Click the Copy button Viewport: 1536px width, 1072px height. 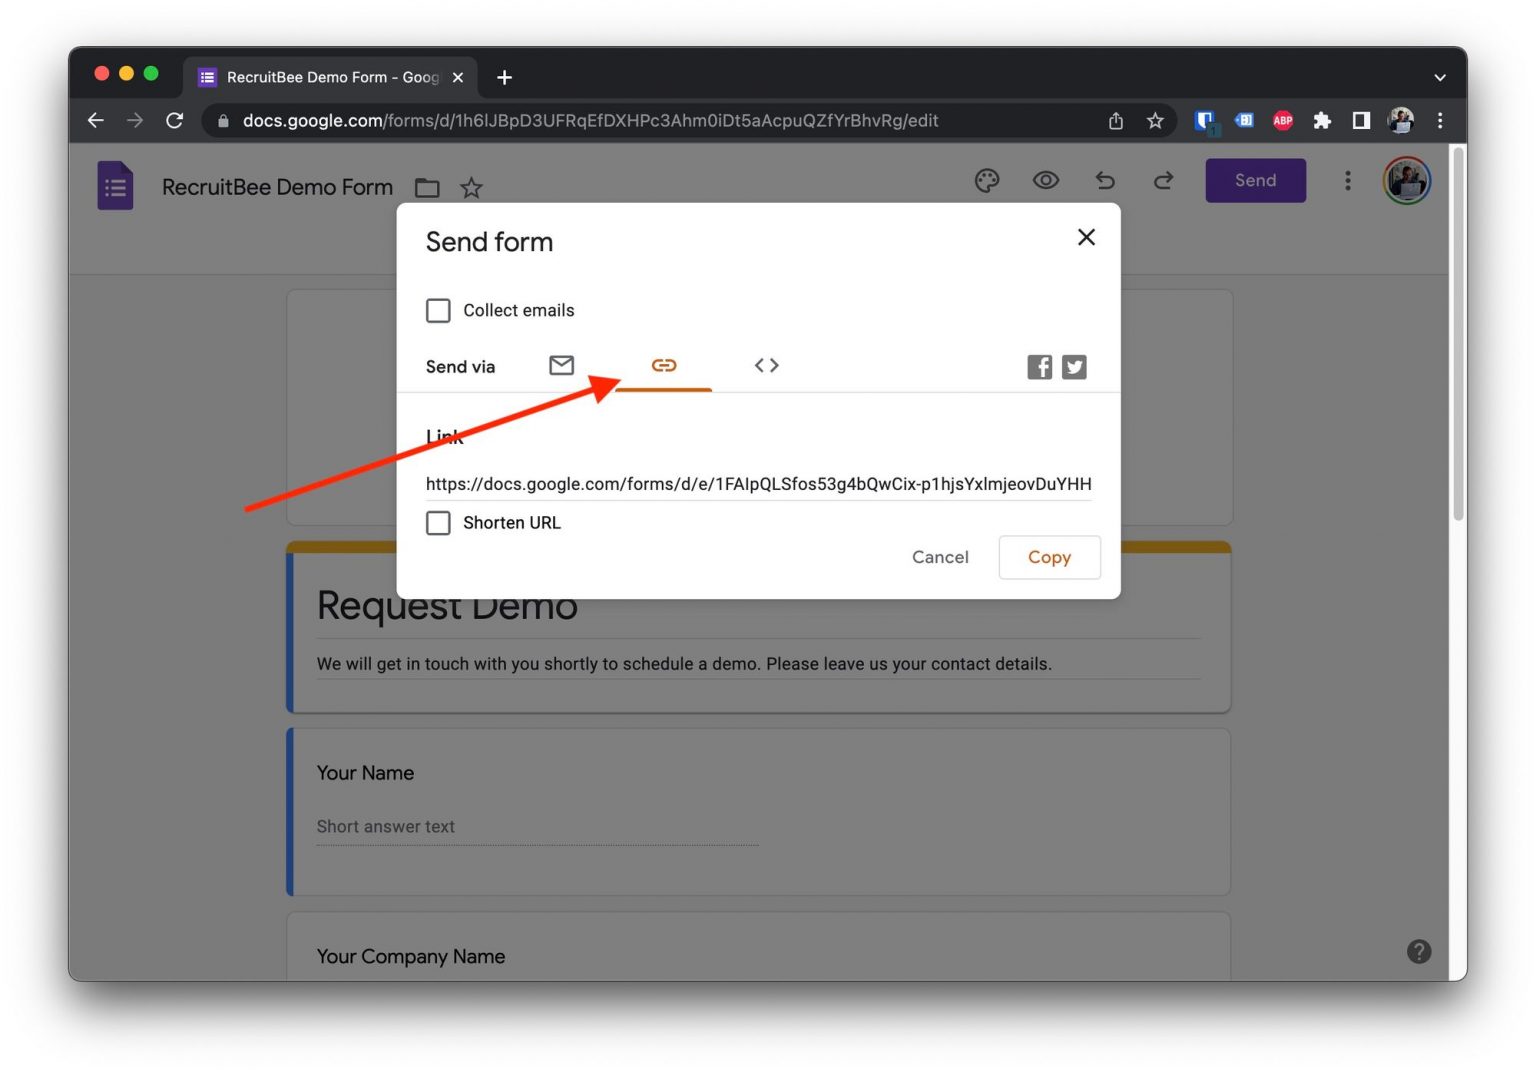1049,557
